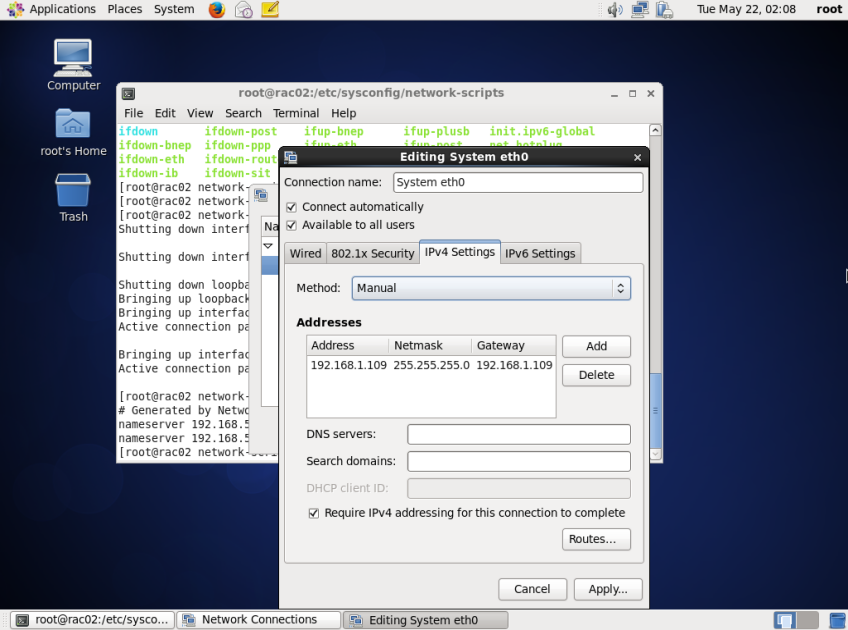
Task: Click the Apply button
Action: click(608, 589)
